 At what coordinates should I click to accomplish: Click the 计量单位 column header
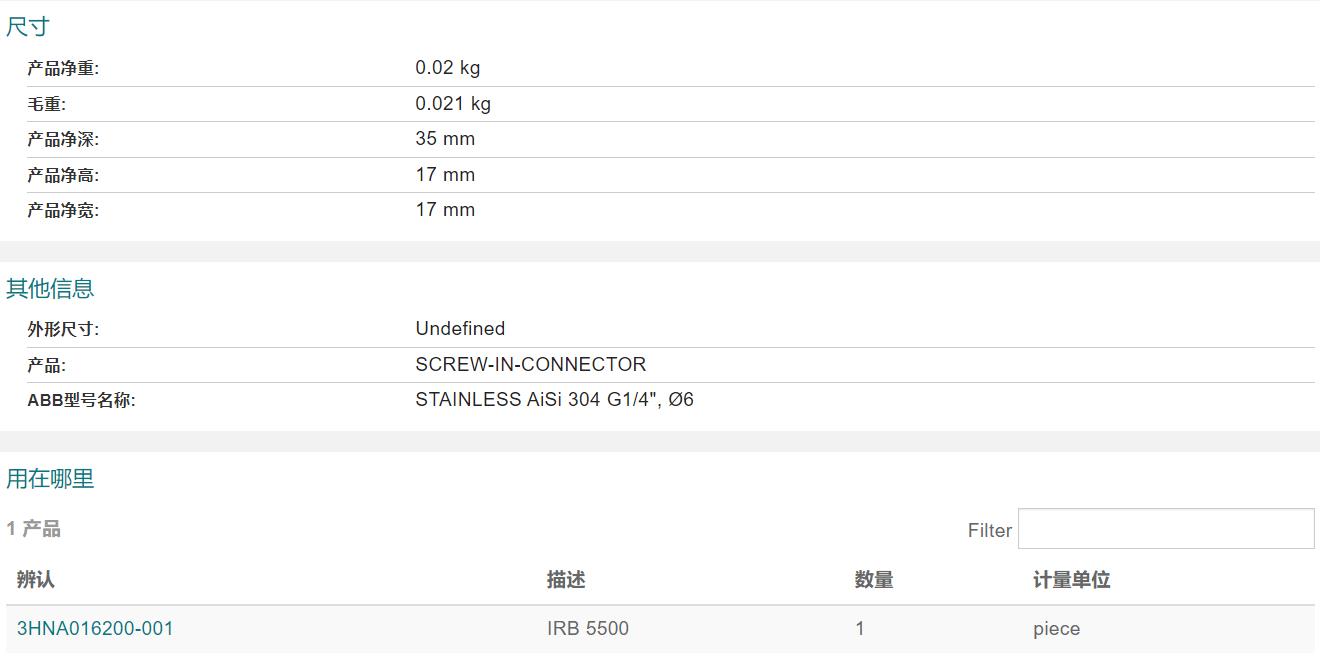(x=1072, y=580)
